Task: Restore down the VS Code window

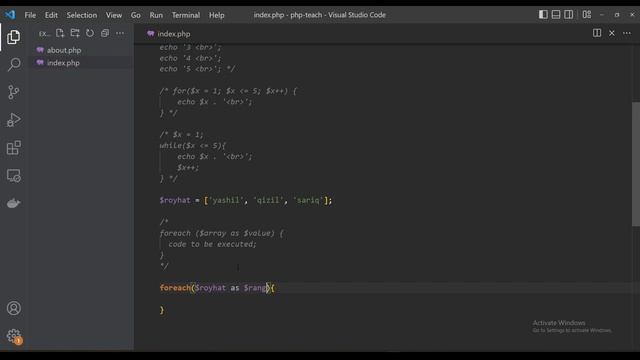Action: coord(617,15)
